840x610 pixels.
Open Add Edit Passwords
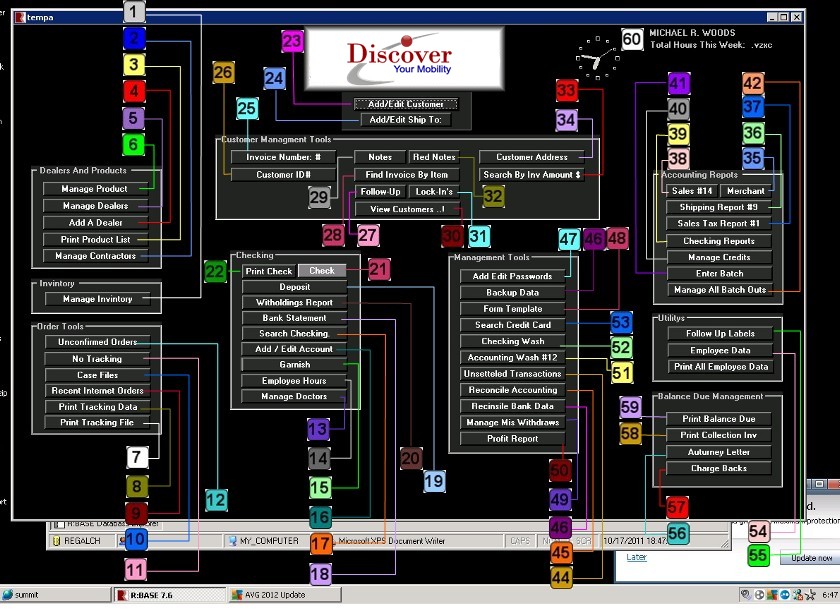point(513,276)
